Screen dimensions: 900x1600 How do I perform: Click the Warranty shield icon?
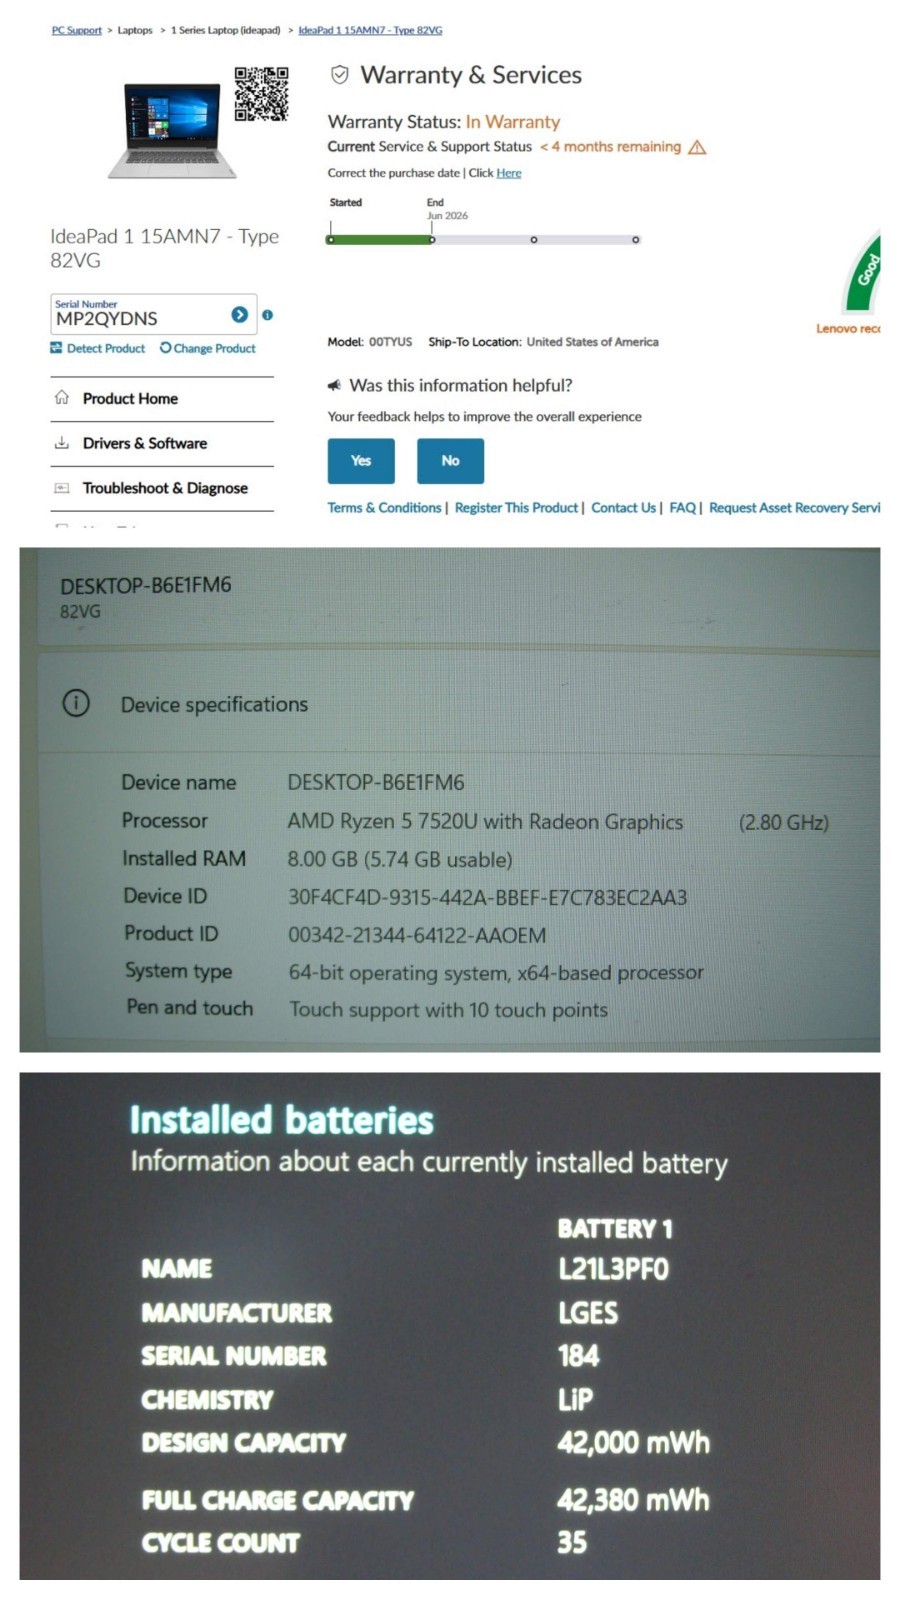340,75
